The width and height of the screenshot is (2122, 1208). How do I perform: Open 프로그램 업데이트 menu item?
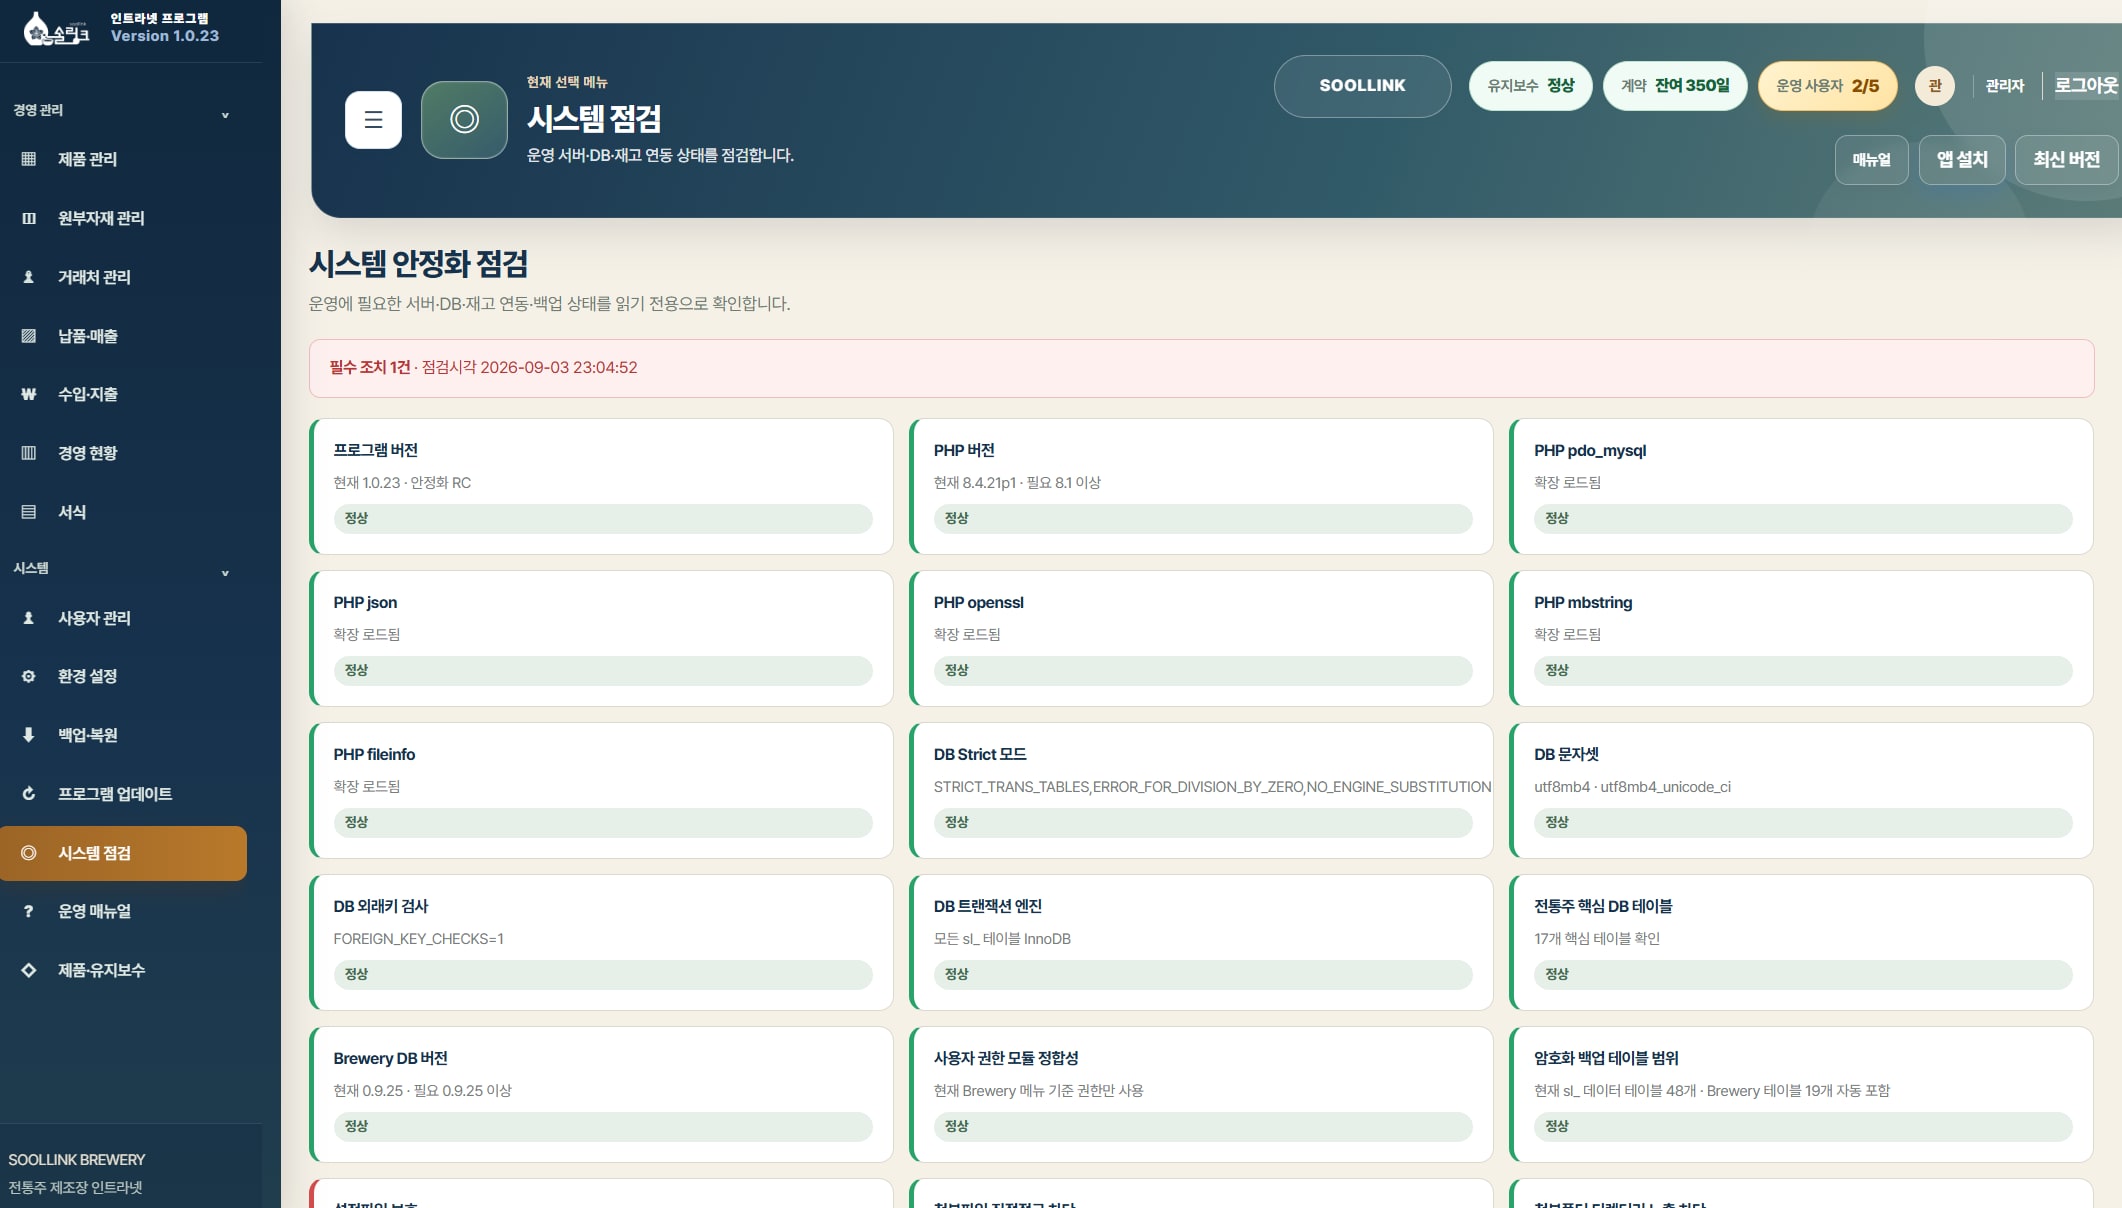pos(123,794)
